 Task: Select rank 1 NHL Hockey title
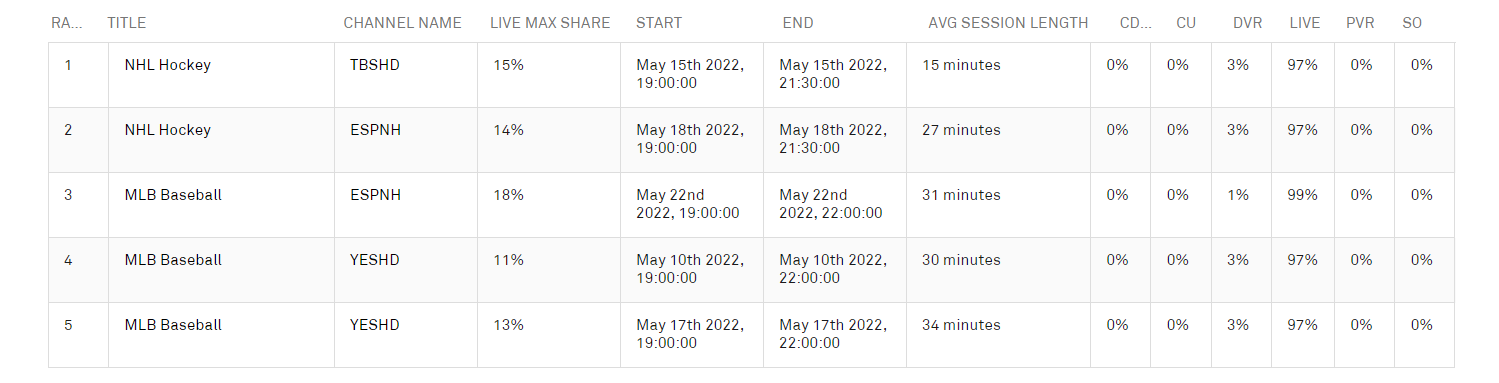[168, 65]
